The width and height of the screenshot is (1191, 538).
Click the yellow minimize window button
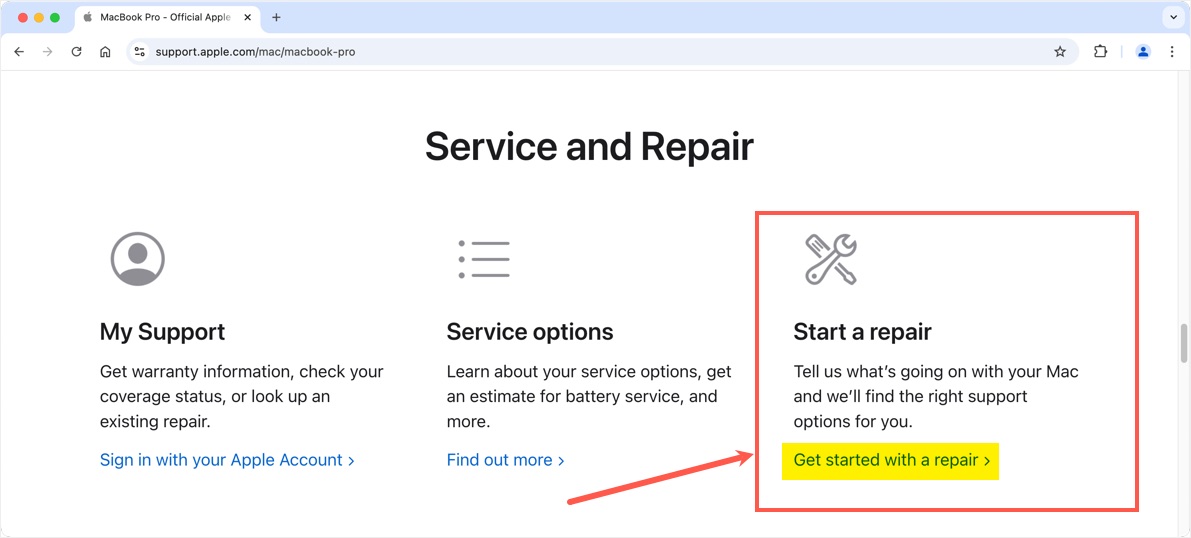[x=39, y=17]
